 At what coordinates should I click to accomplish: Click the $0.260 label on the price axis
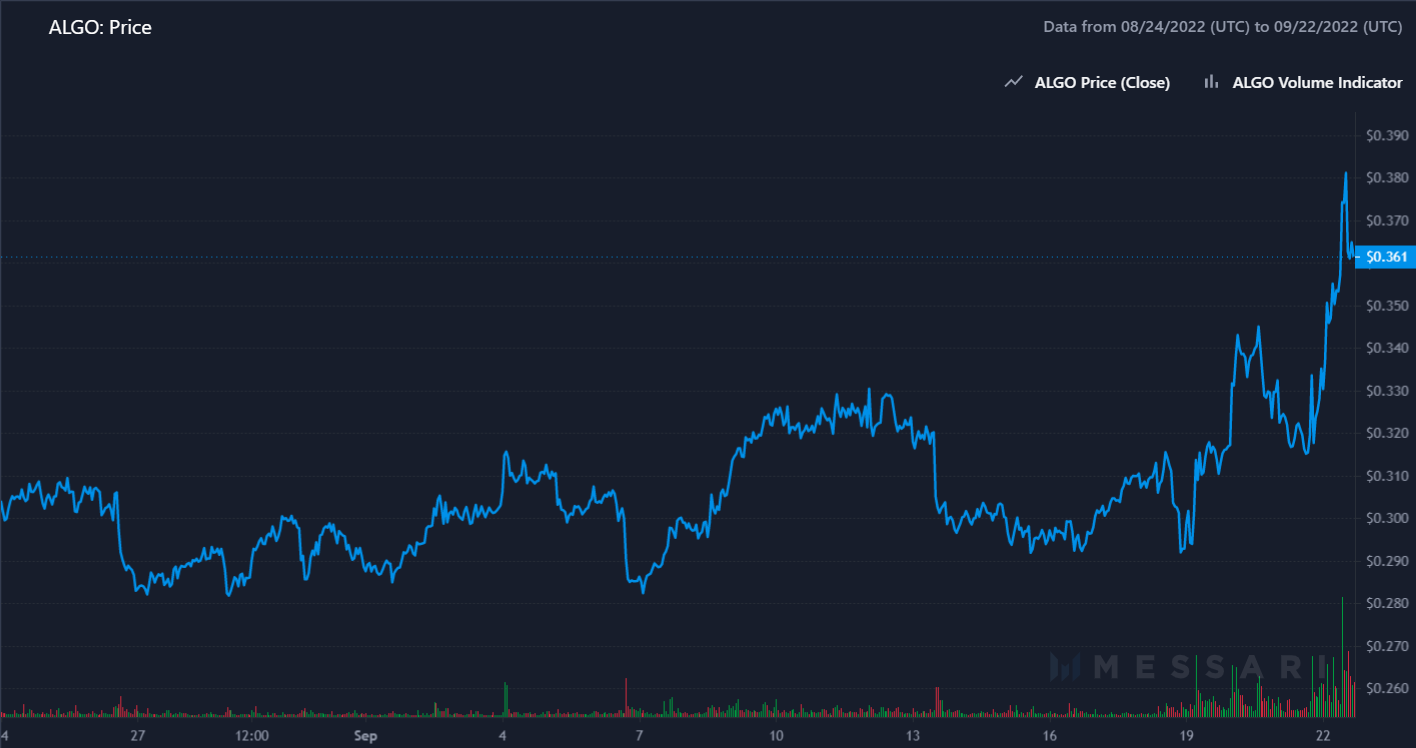pyautogui.click(x=1386, y=689)
